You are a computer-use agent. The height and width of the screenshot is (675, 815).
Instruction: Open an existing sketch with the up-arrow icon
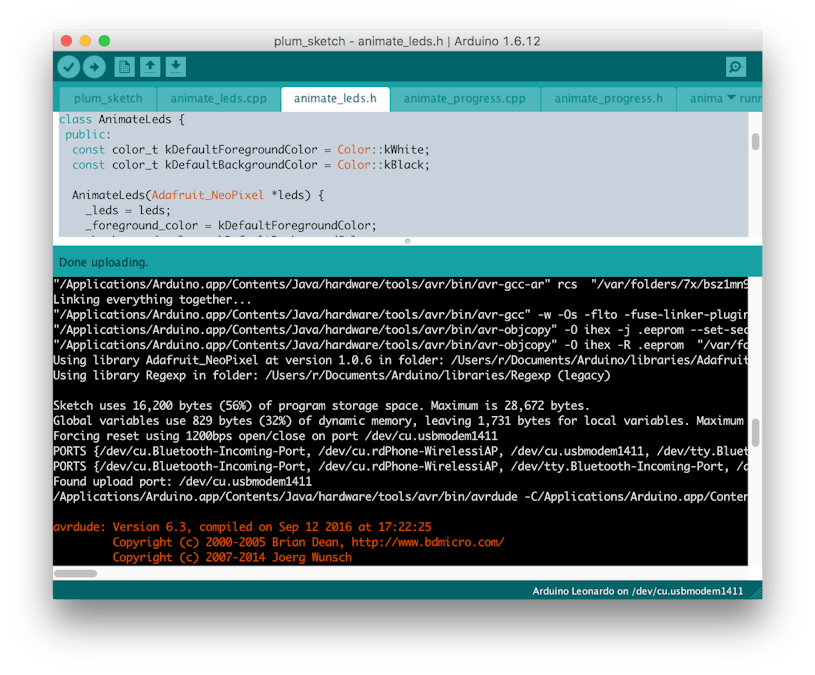pyautogui.click(x=150, y=67)
